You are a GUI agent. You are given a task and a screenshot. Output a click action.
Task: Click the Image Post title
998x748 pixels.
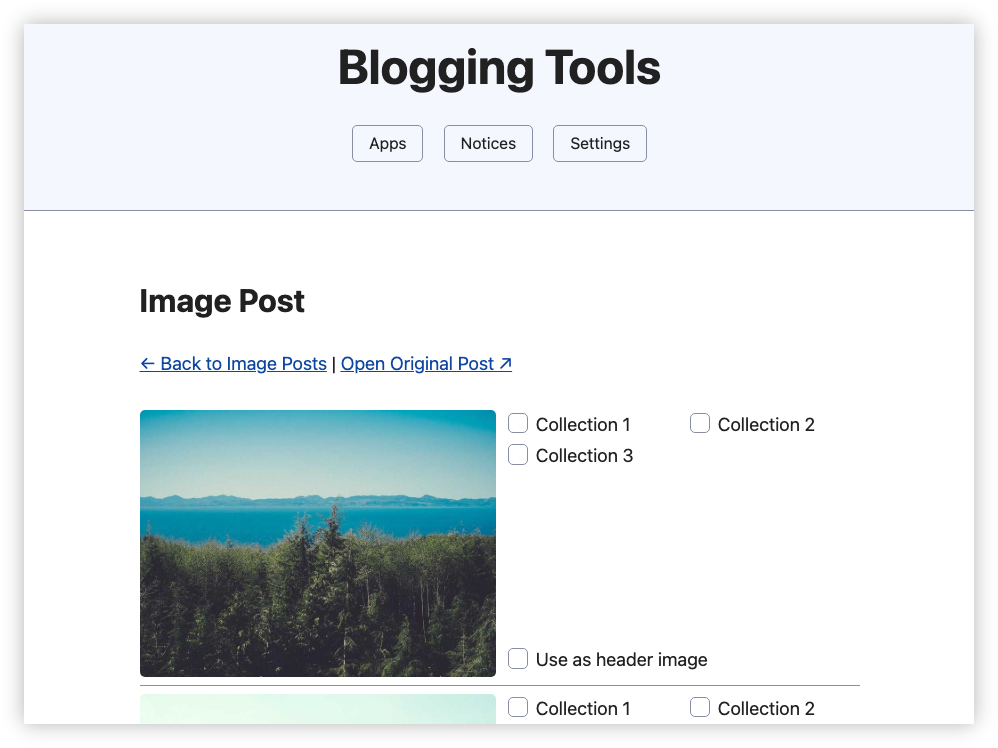[x=222, y=301]
